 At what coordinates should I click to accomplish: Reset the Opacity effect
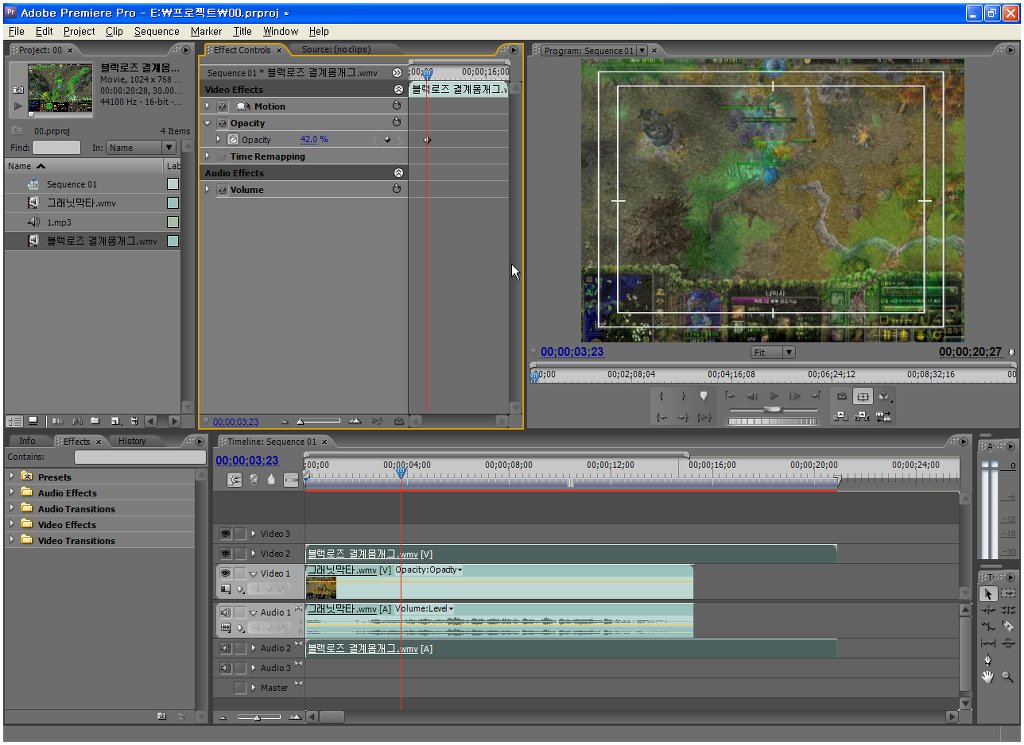tap(397, 123)
